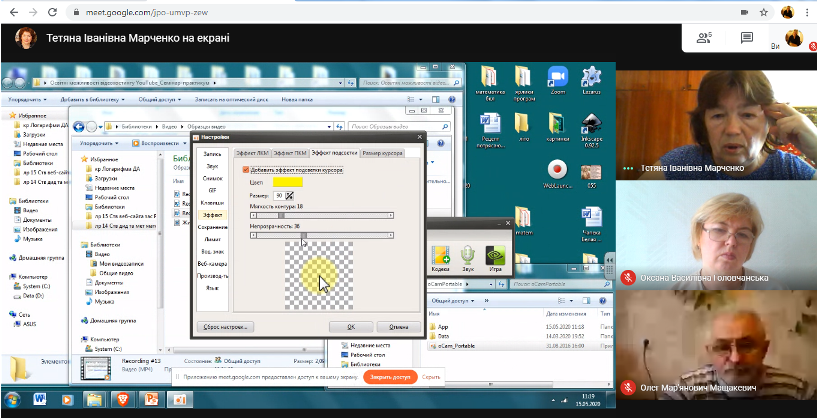Click the 'Скрыть' link in the sharing bar
Image resolution: width=817 pixels, height=418 pixels.
431,377
